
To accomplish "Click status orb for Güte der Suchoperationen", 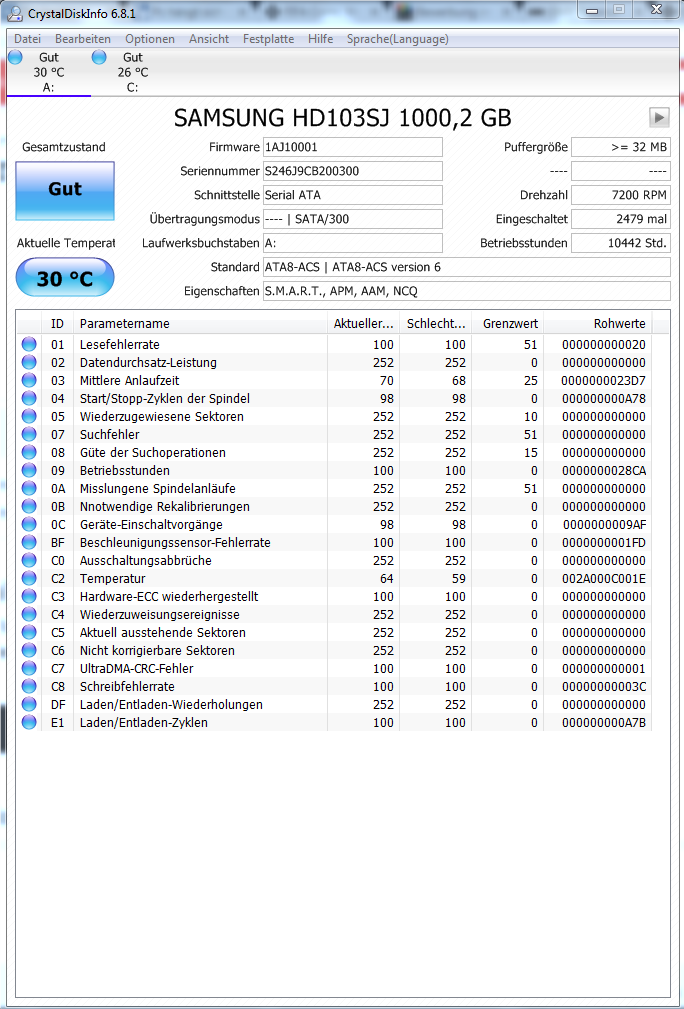I will (x=28, y=452).
